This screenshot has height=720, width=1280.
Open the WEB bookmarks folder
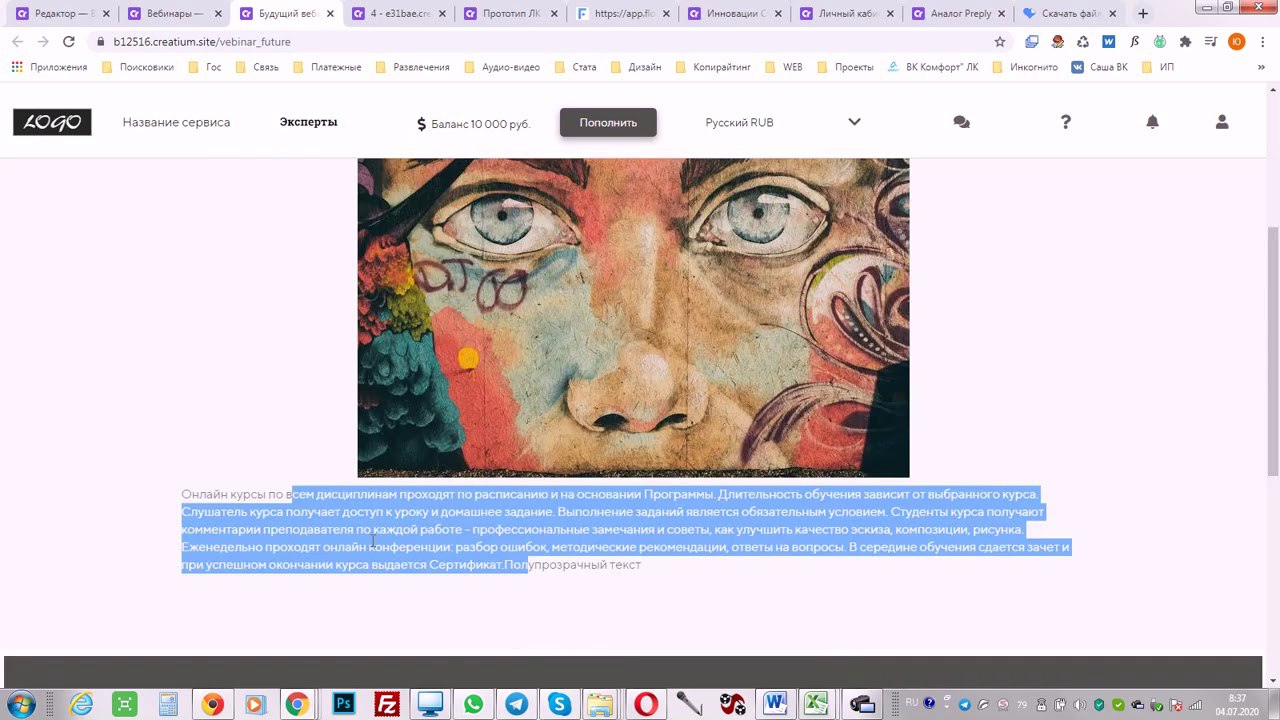[x=783, y=67]
